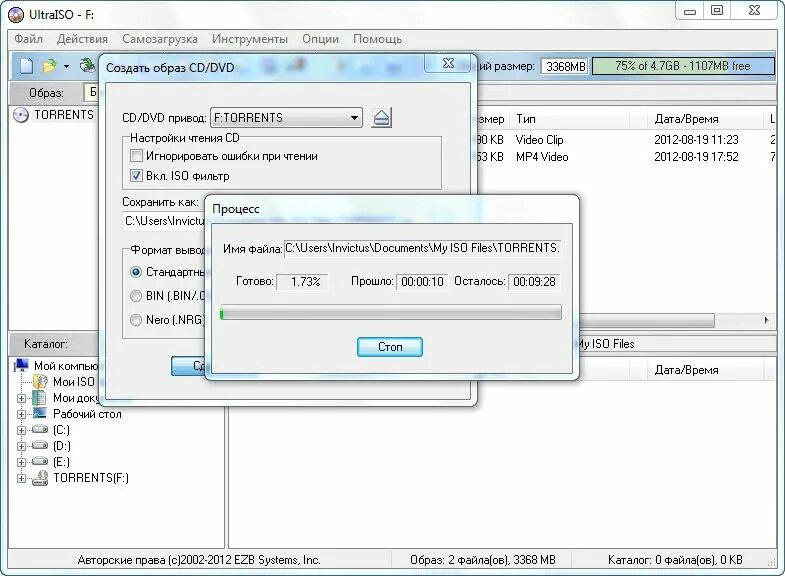785x576 pixels.
Task: Click the Рабочий стол desktop icon
Action: 39,414
